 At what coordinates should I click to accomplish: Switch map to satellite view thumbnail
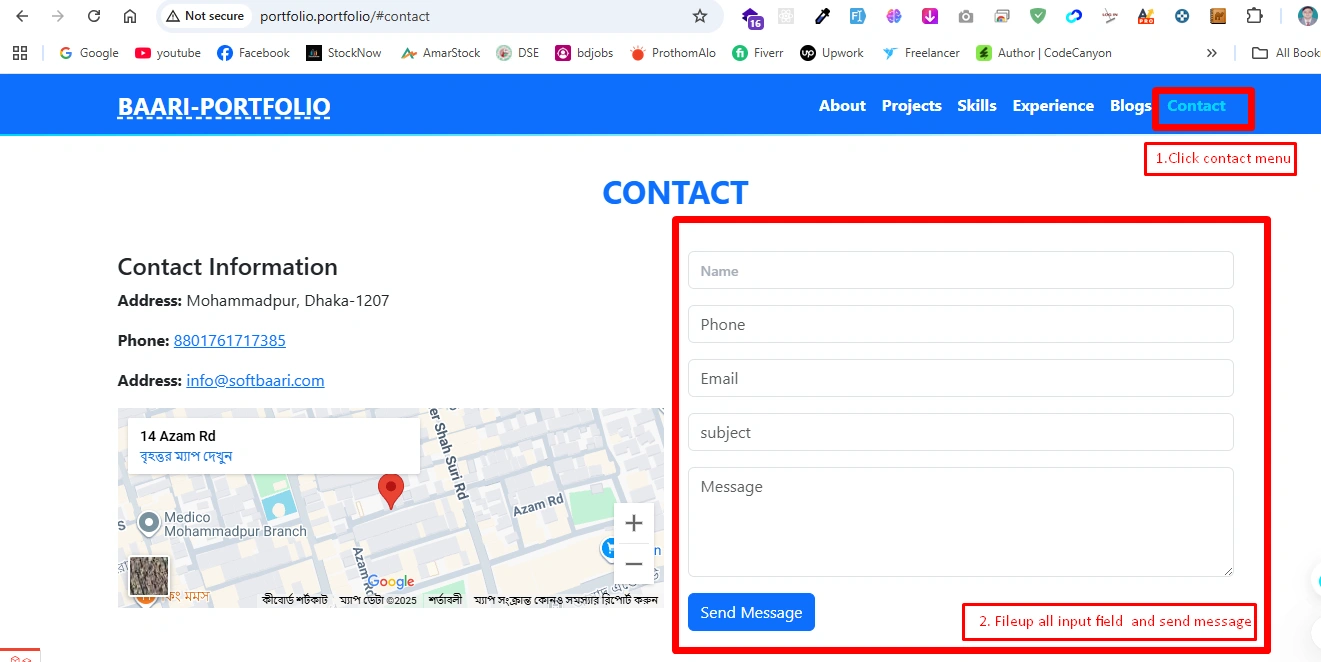(149, 576)
